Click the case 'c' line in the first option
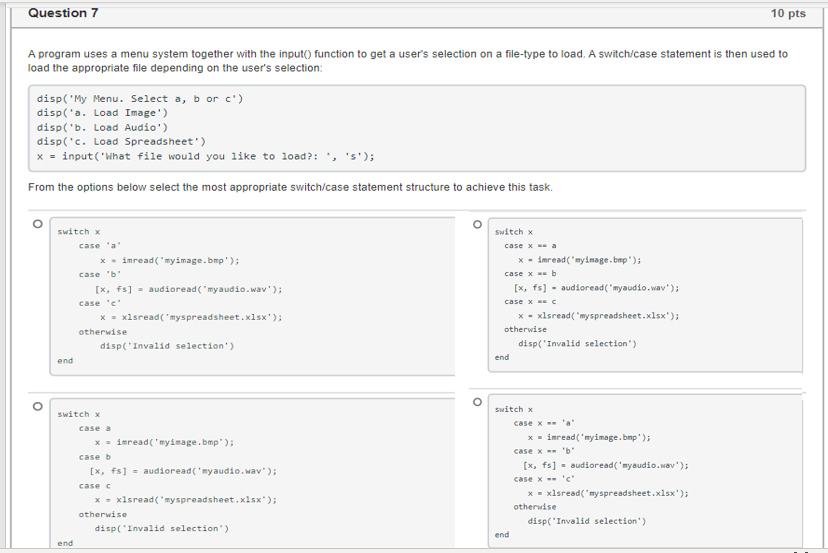Image resolution: width=828 pixels, height=553 pixels. point(100,303)
